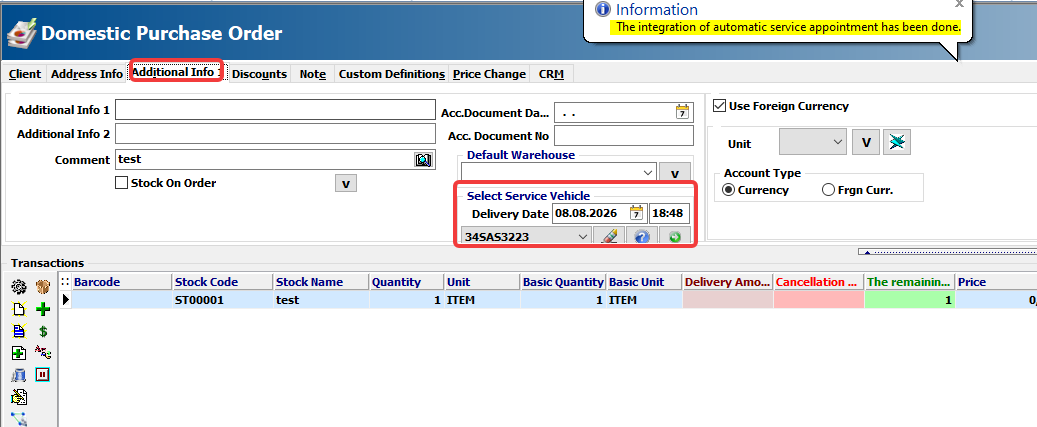Open the CRM tab
This screenshot has width=1037, height=427.
click(x=552, y=74)
